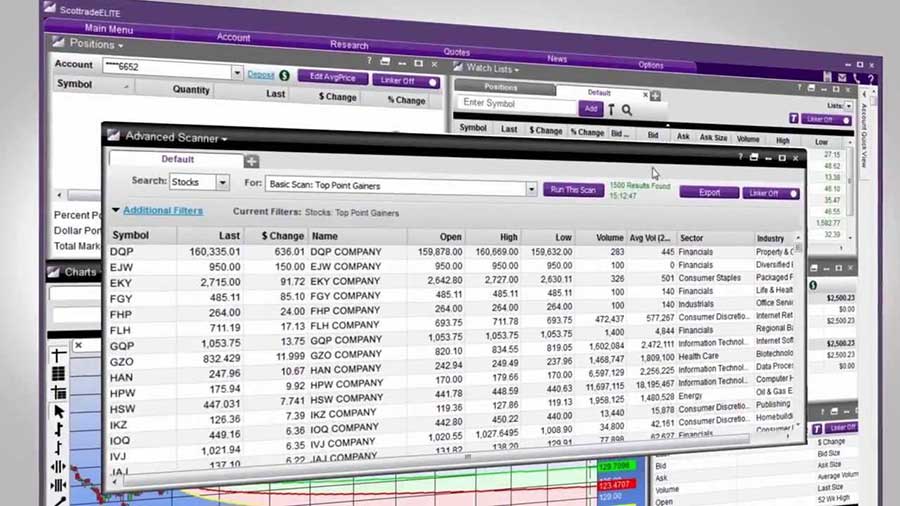Viewport: 900px width, 506px height.
Task: Collapse the Additional Filters triangle
Action: click(x=115, y=210)
